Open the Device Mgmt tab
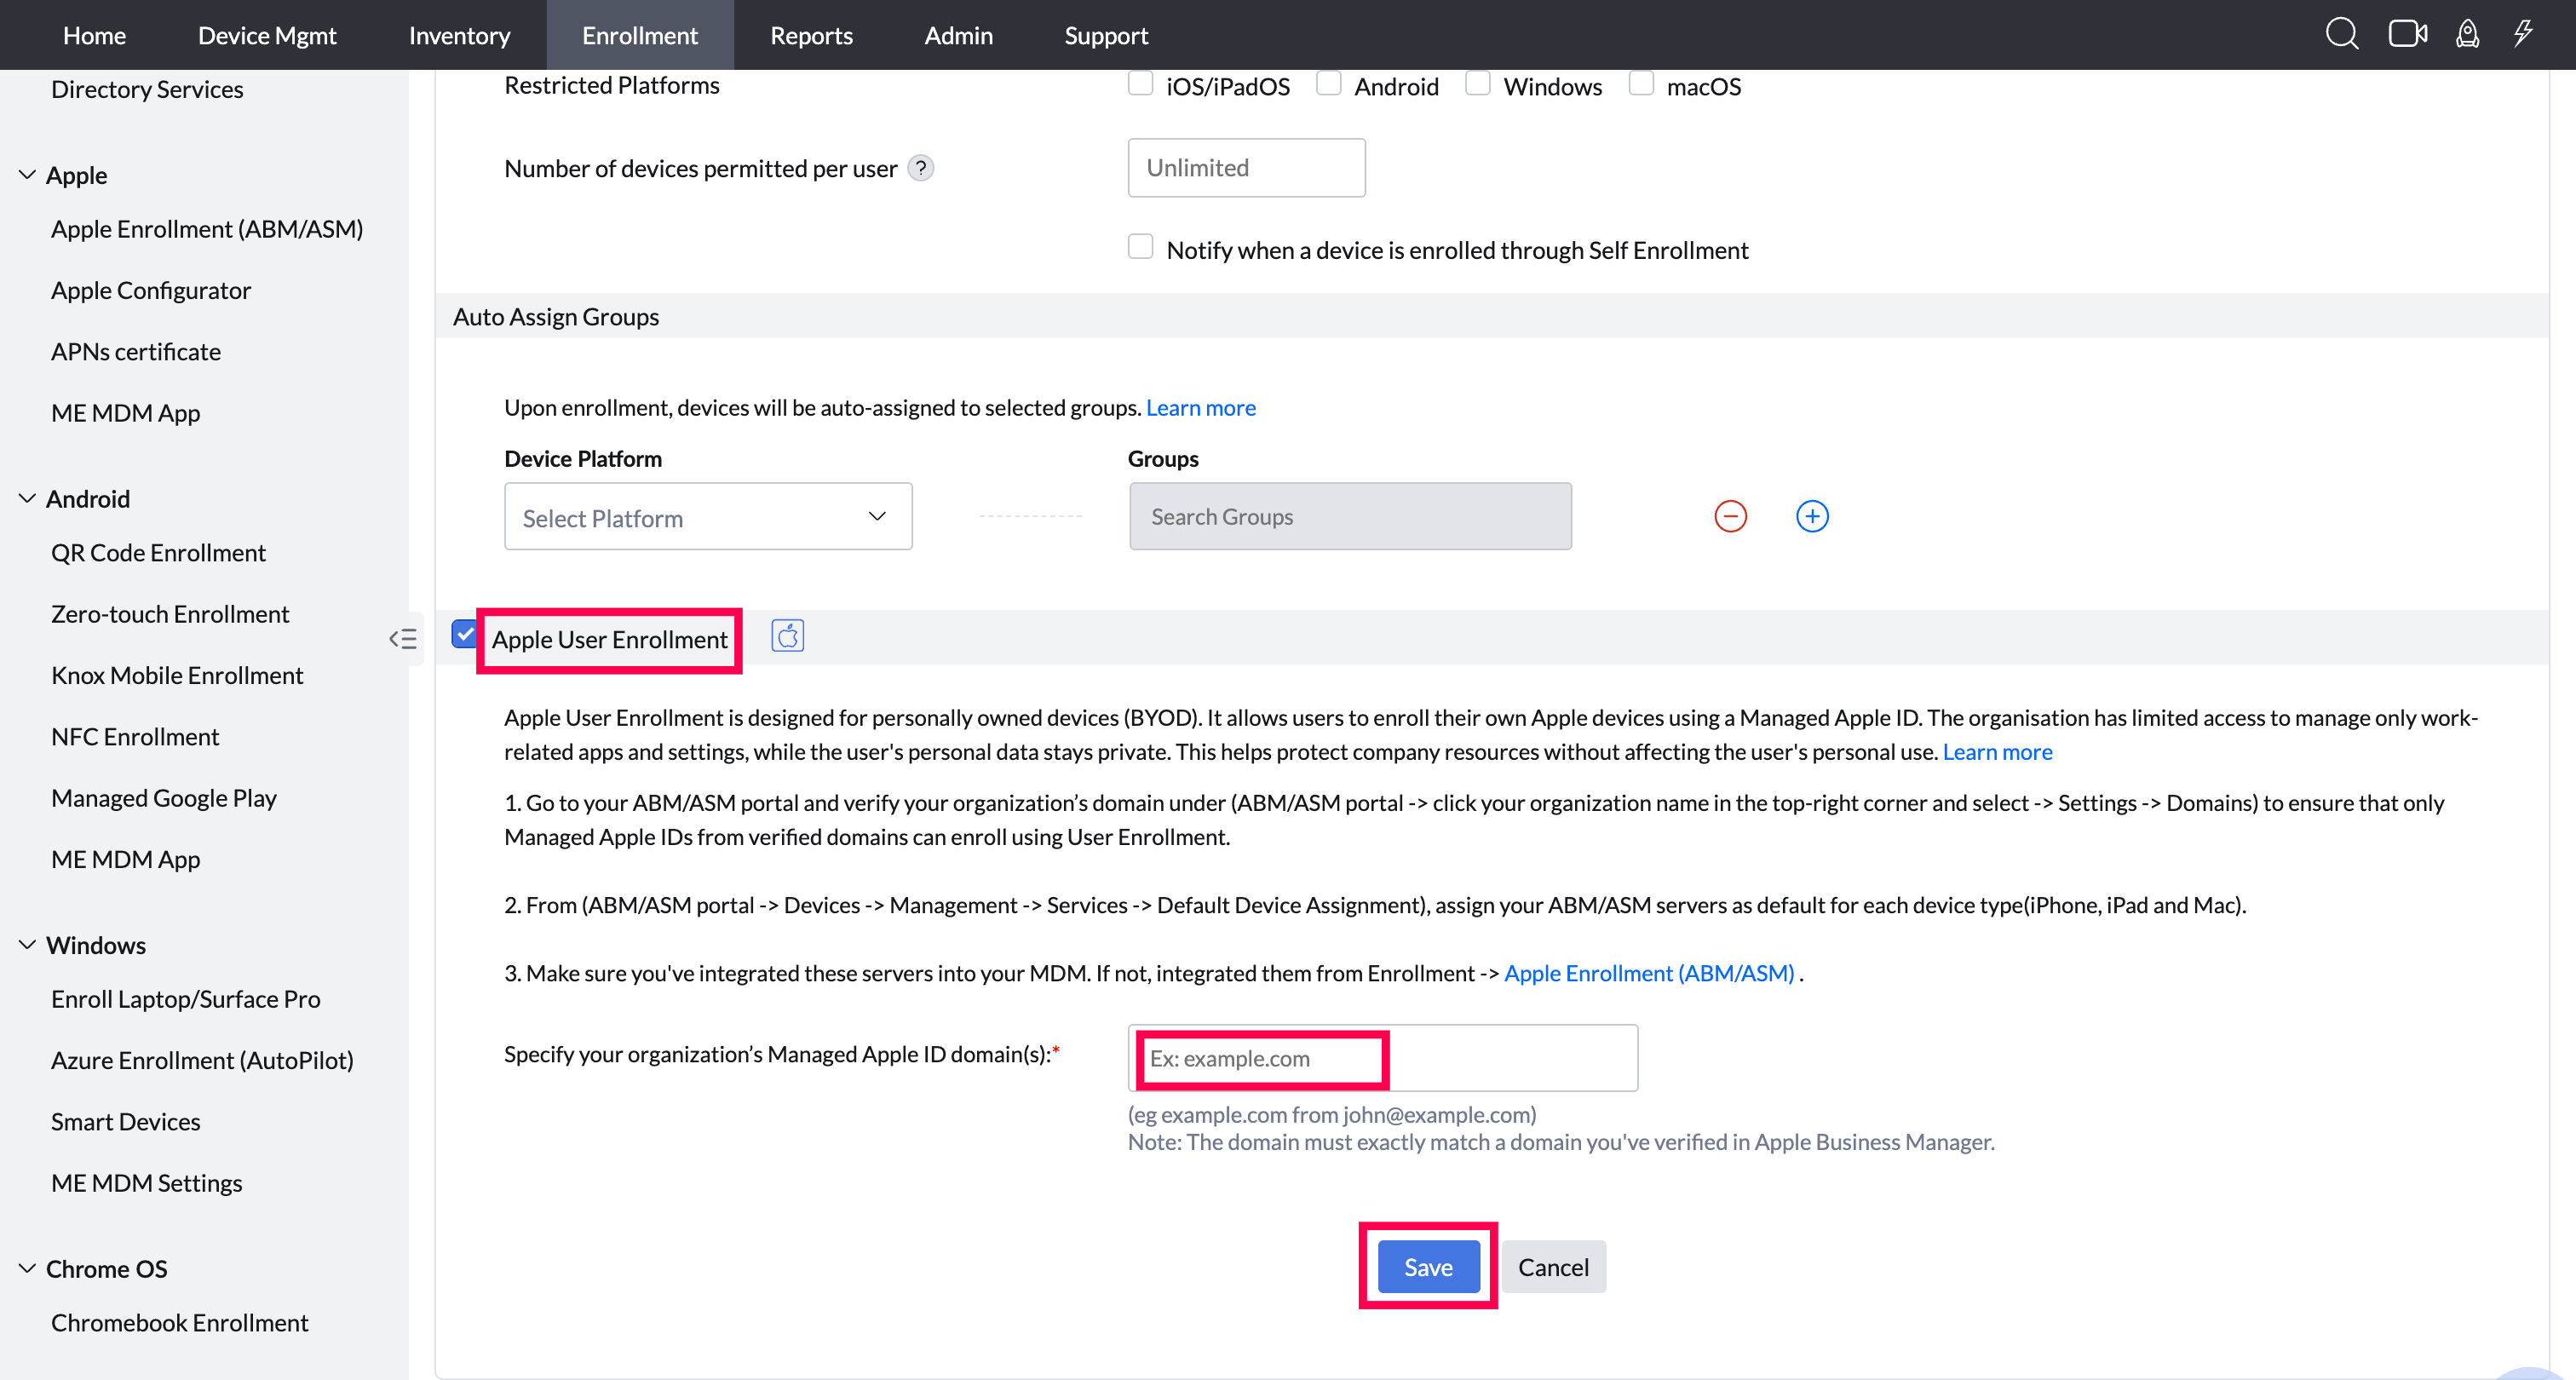Image resolution: width=2576 pixels, height=1380 pixels. click(x=267, y=35)
